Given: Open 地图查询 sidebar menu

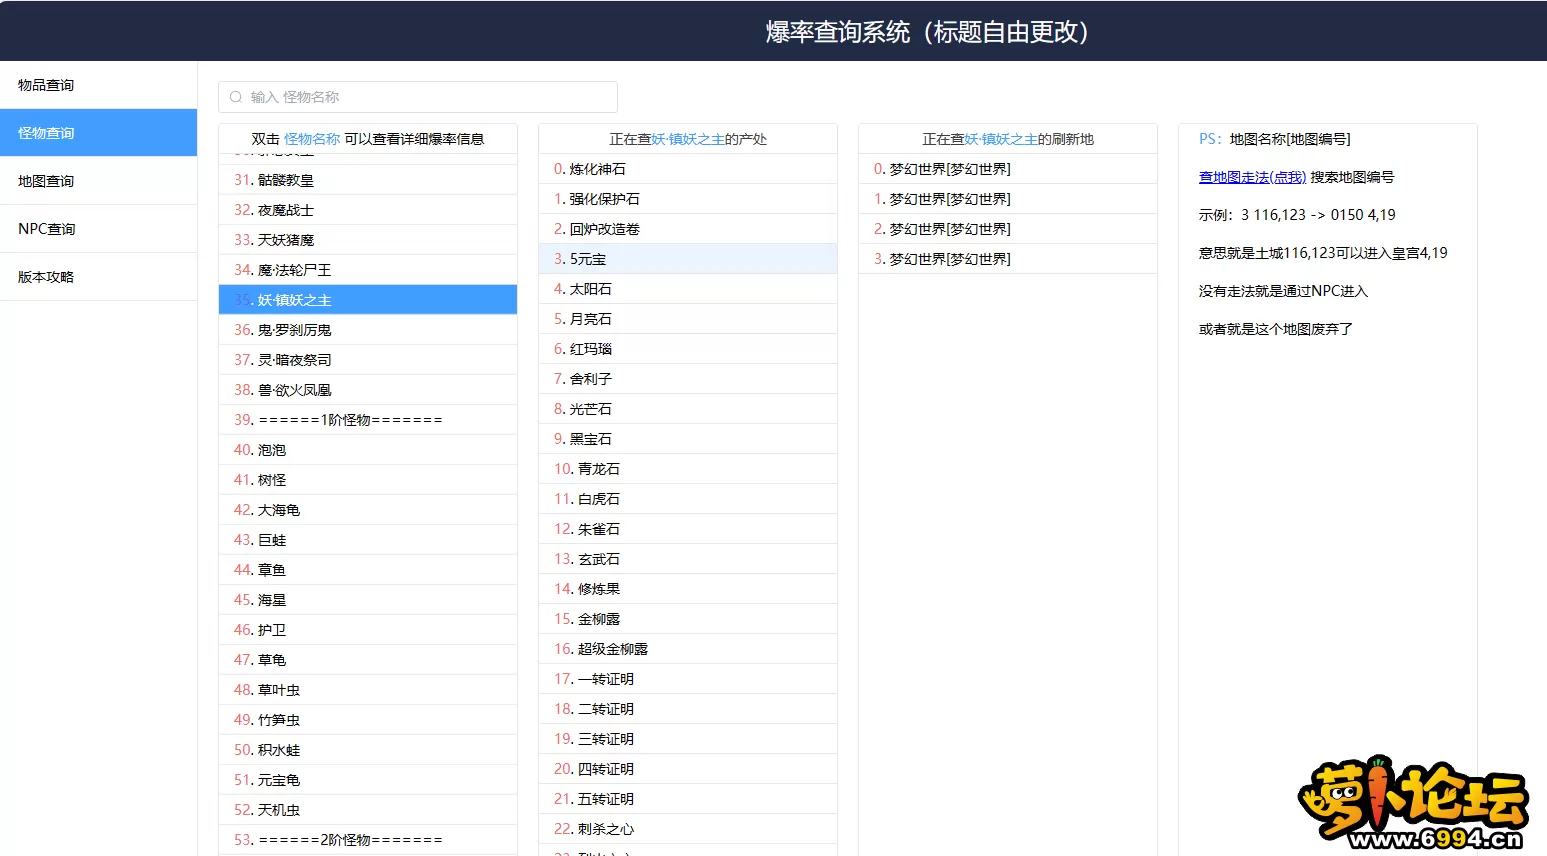Looking at the screenshot, I should 98,181.
